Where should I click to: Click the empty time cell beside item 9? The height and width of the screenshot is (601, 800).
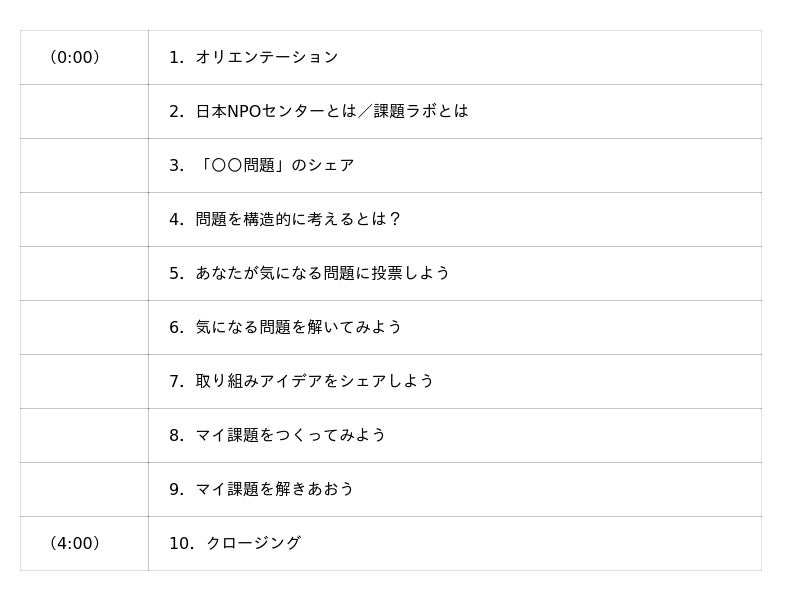click(84, 490)
